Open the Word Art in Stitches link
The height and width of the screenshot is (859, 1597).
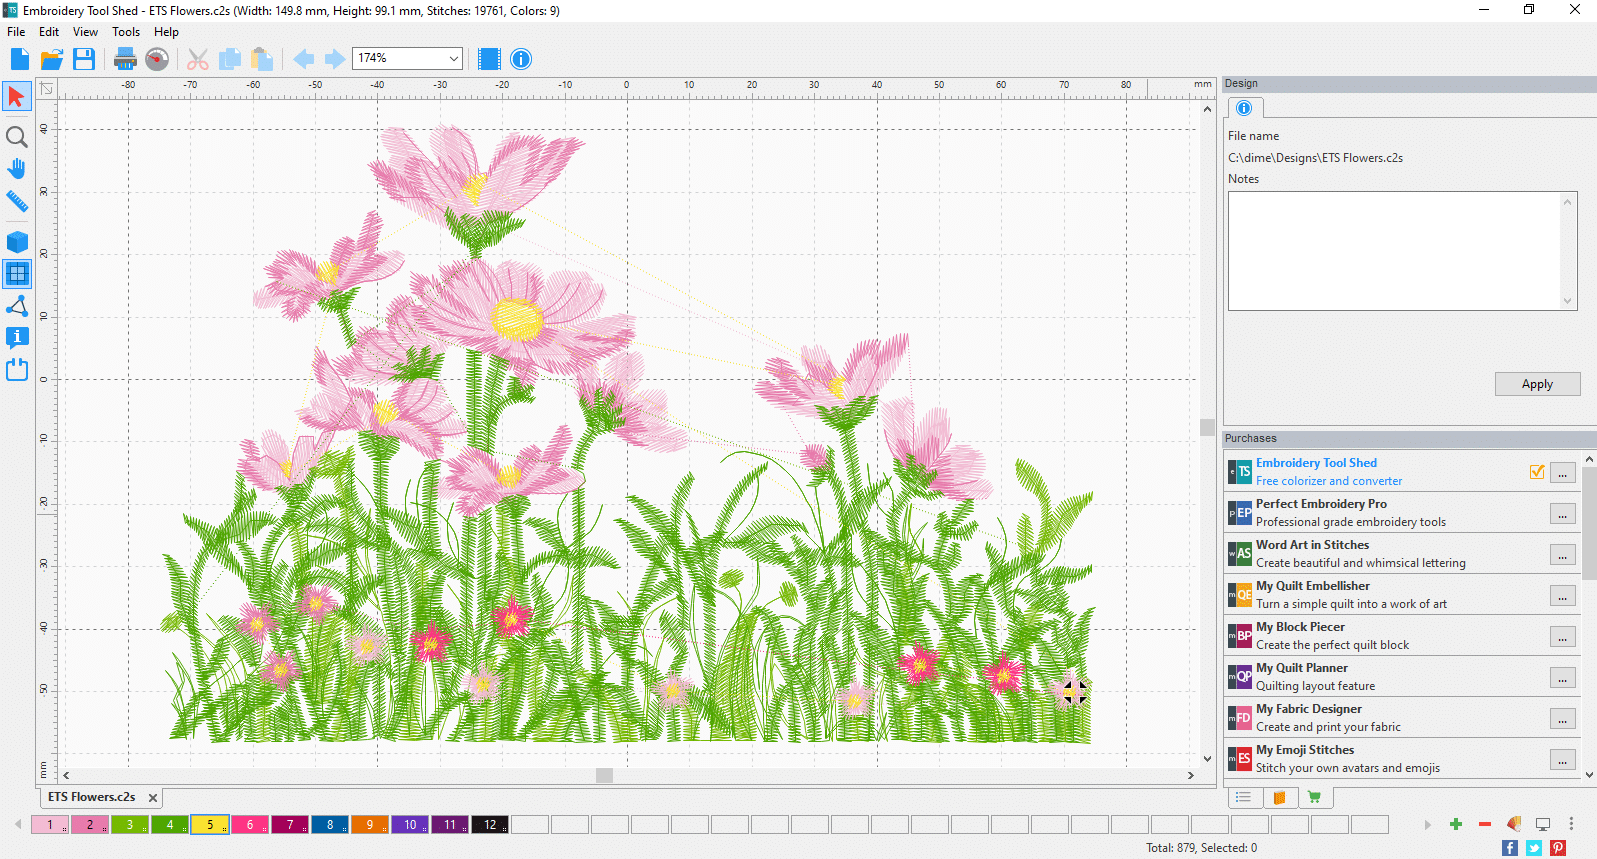click(x=1312, y=545)
